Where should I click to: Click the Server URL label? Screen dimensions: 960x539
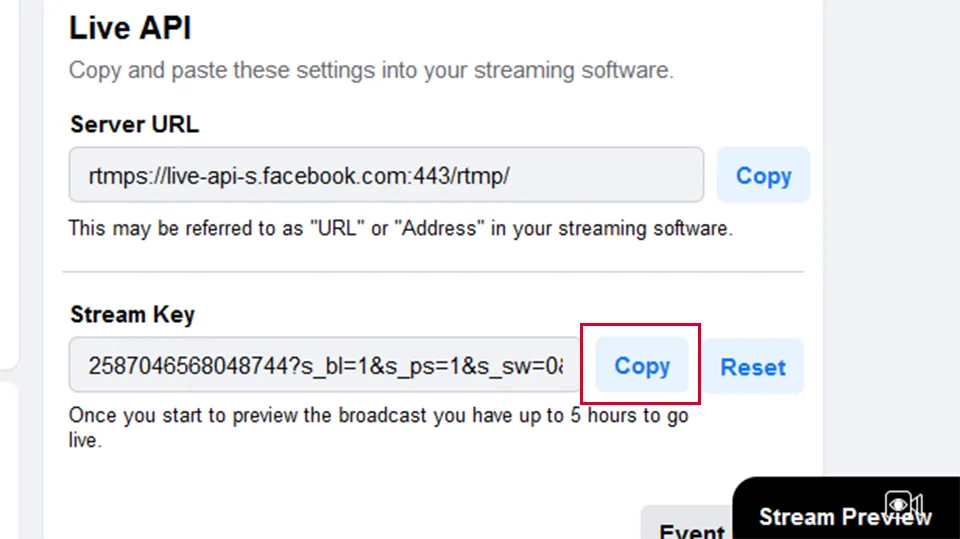[135, 124]
